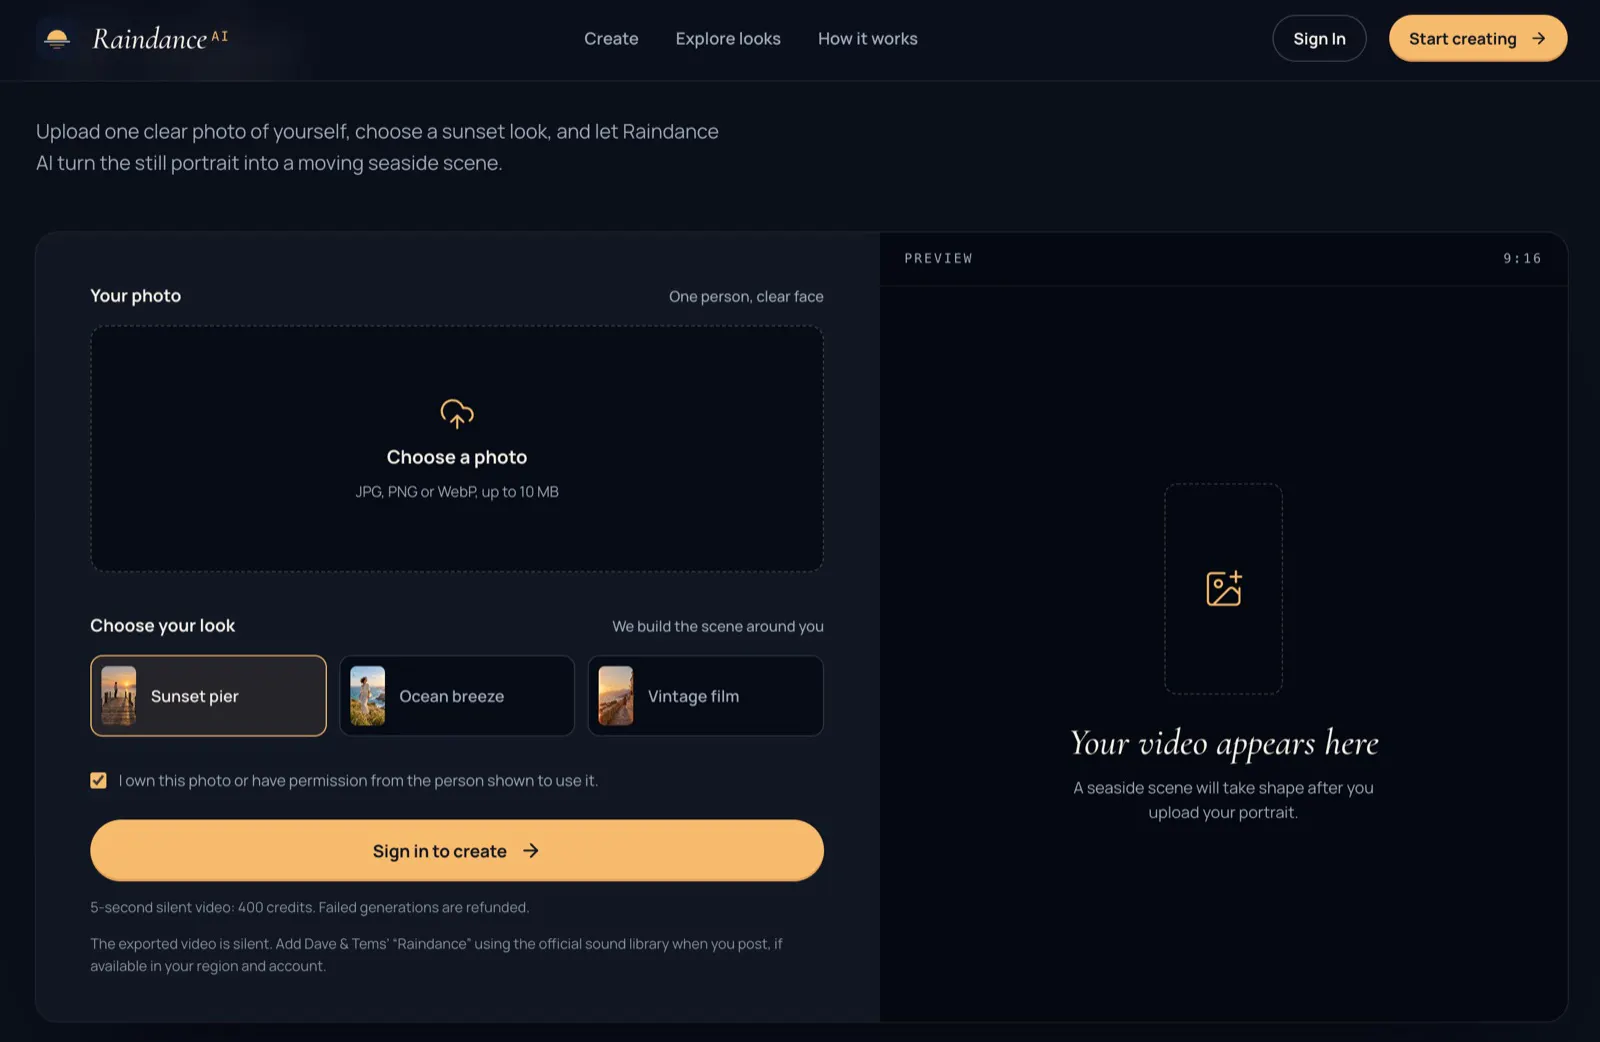Click the 'JPG, PNG or WebP' hint text

point(457,492)
